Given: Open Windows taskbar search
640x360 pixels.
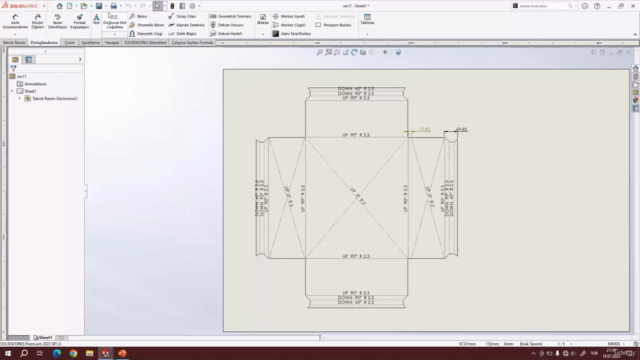Looking at the screenshot, I should (x=24, y=353).
